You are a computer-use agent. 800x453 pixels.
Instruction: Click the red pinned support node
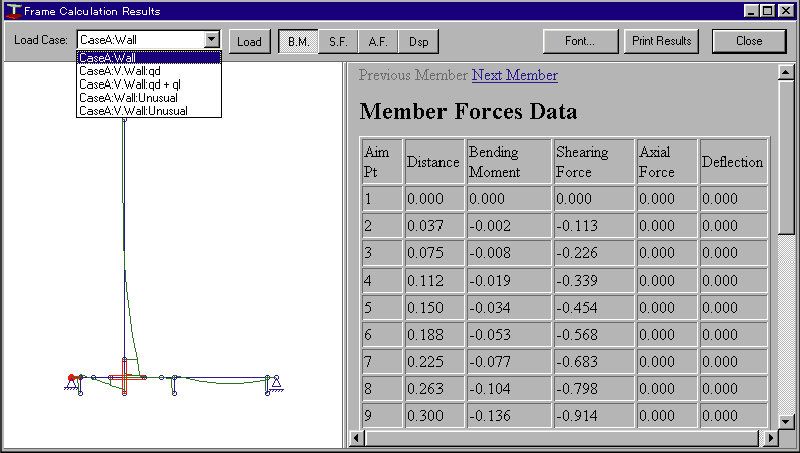tap(72, 378)
